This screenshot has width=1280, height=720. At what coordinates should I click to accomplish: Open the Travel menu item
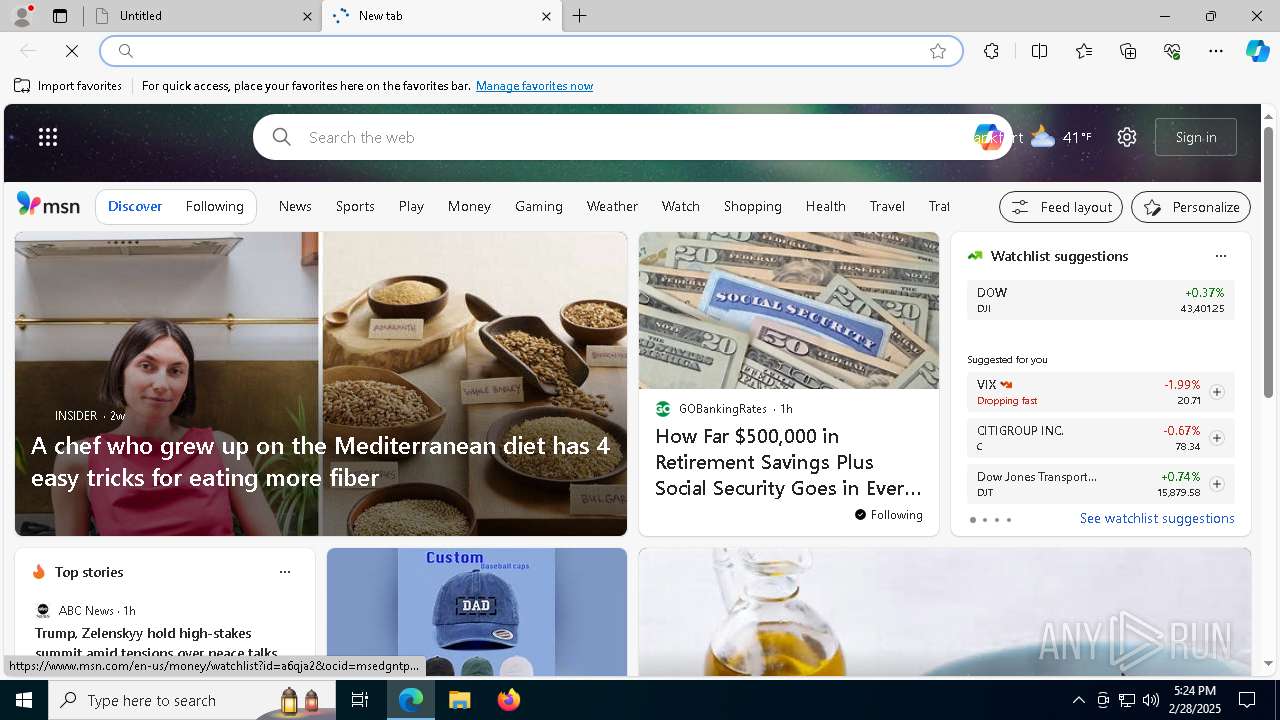pyautogui.click(x=887, y=206)
